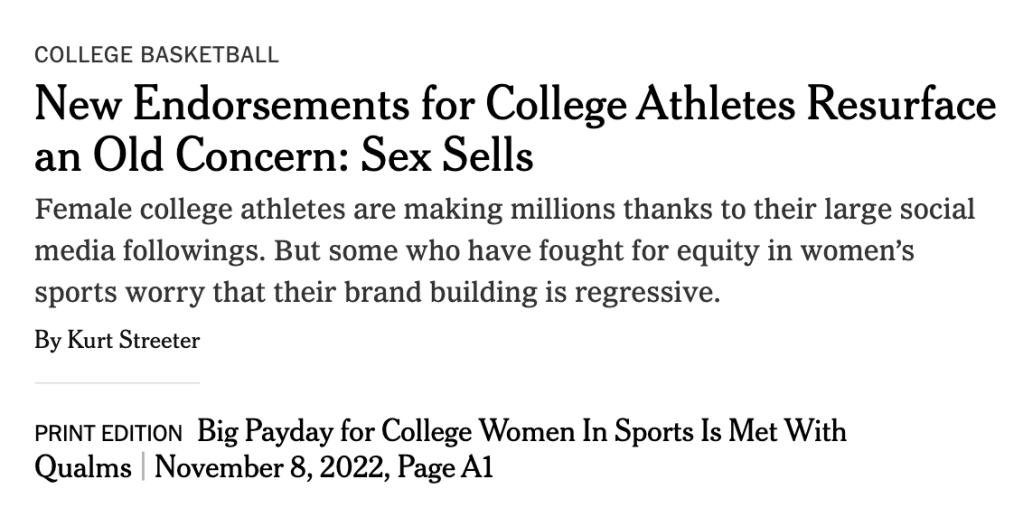Click the Kurt Streeter author link
This screenshot has height=517, width=1023.
tap(133, 341)
